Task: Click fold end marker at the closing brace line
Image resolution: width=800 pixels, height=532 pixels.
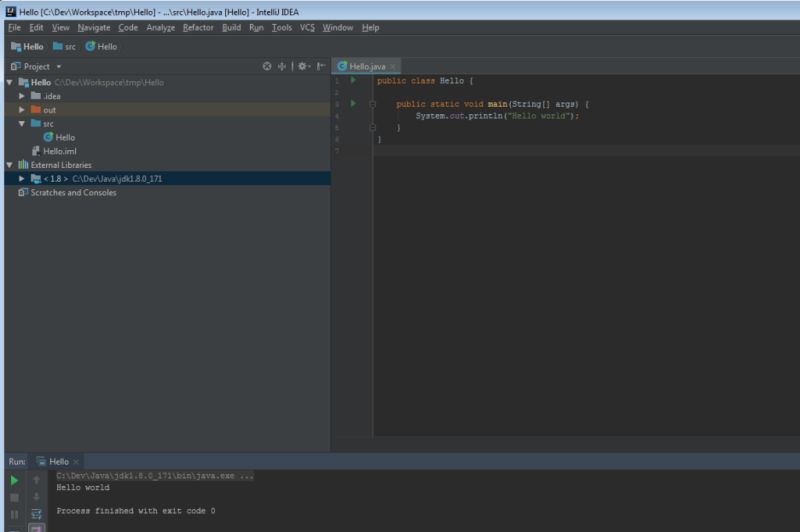Action: tap(372, 128)
